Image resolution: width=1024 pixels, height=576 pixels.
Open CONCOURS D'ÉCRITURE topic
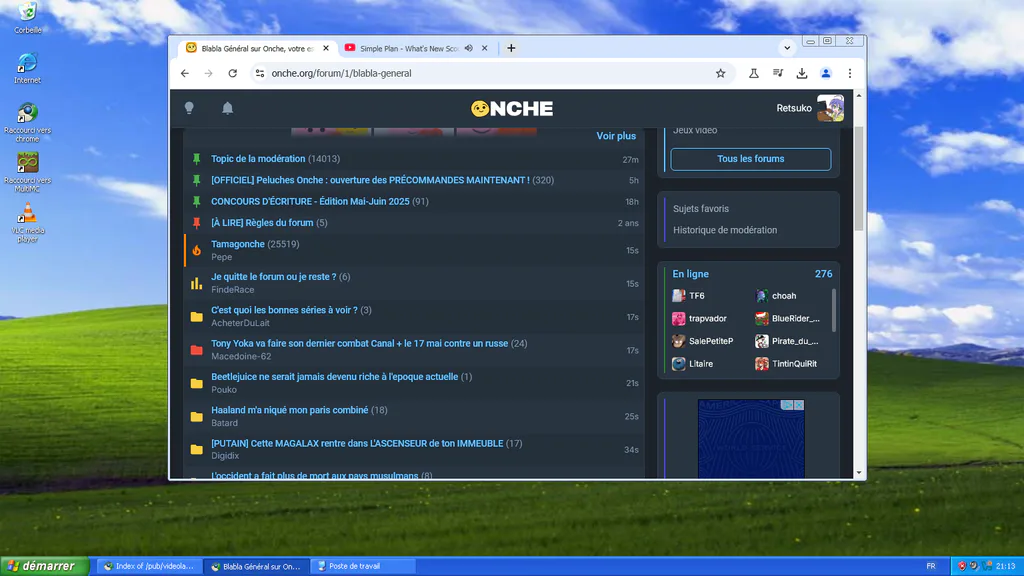(x=310, y=201)
